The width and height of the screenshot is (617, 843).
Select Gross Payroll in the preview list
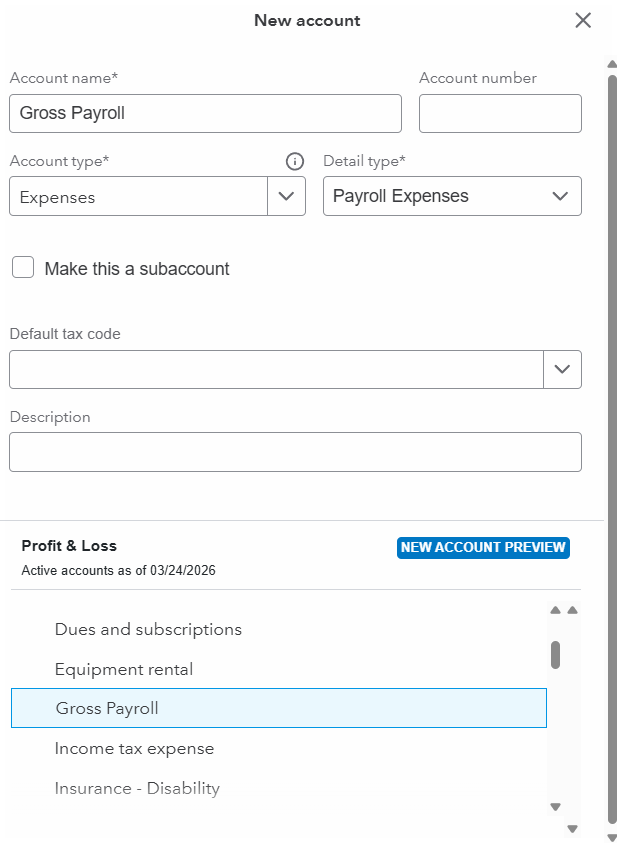point(278,708)
